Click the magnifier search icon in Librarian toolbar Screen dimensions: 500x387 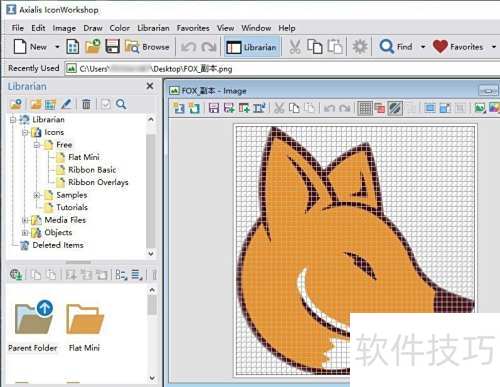[x=121, y=104]
